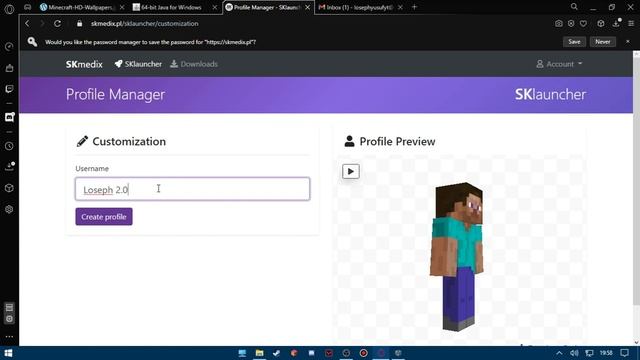The image size is (640, 360).
Task: Open the Windows Start menu
Action: coord(8,353)
